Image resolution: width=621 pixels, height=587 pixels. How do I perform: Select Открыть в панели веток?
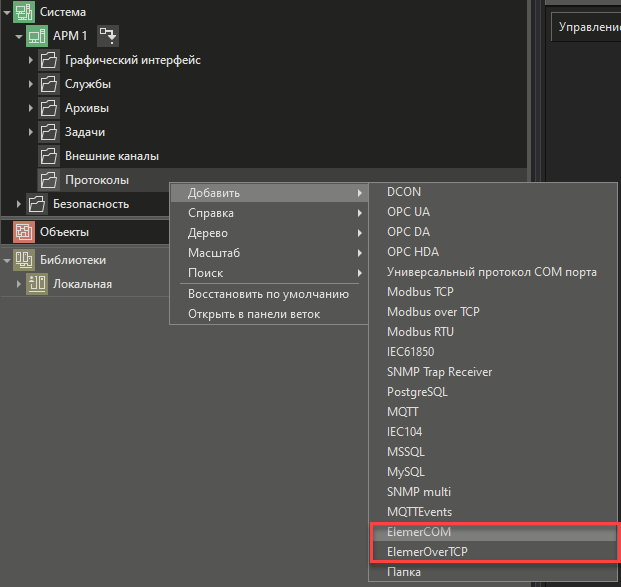254,314
